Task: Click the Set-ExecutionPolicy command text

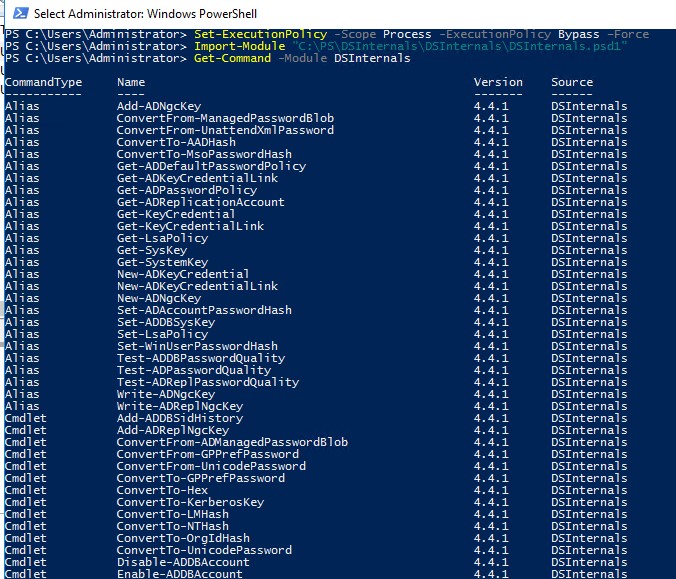Action: [x=250, y=35]
